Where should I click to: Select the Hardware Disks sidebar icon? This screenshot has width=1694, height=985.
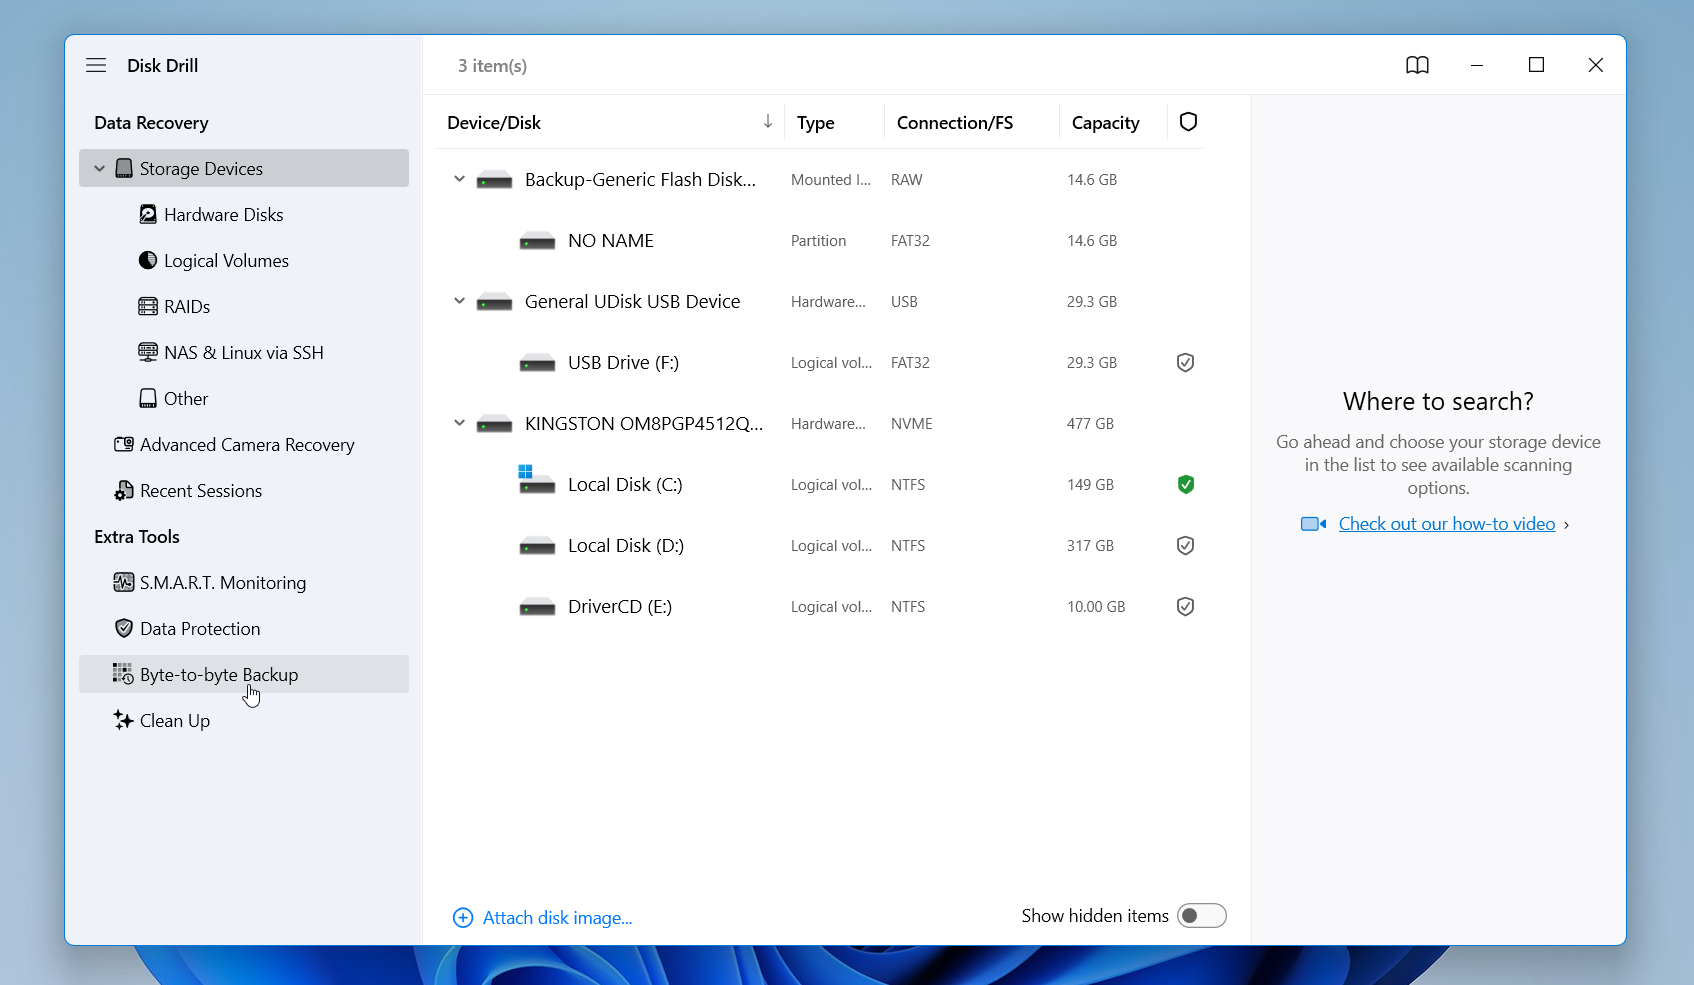click(x=147, y=214)
